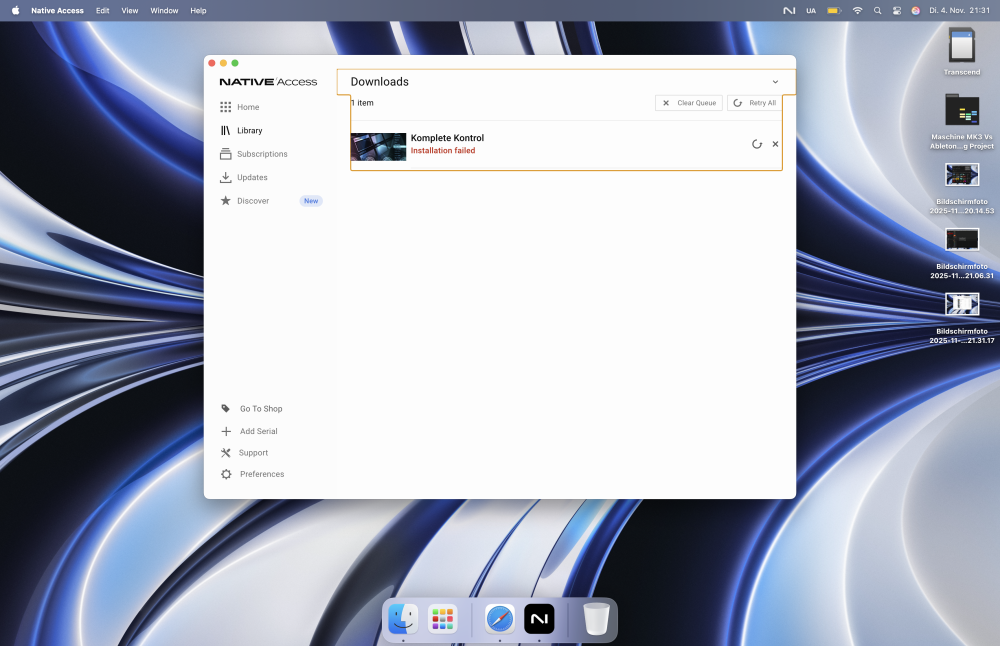This screenshot has width=1000, height=646.
Task: Open the Window menu
Action: 164,10
